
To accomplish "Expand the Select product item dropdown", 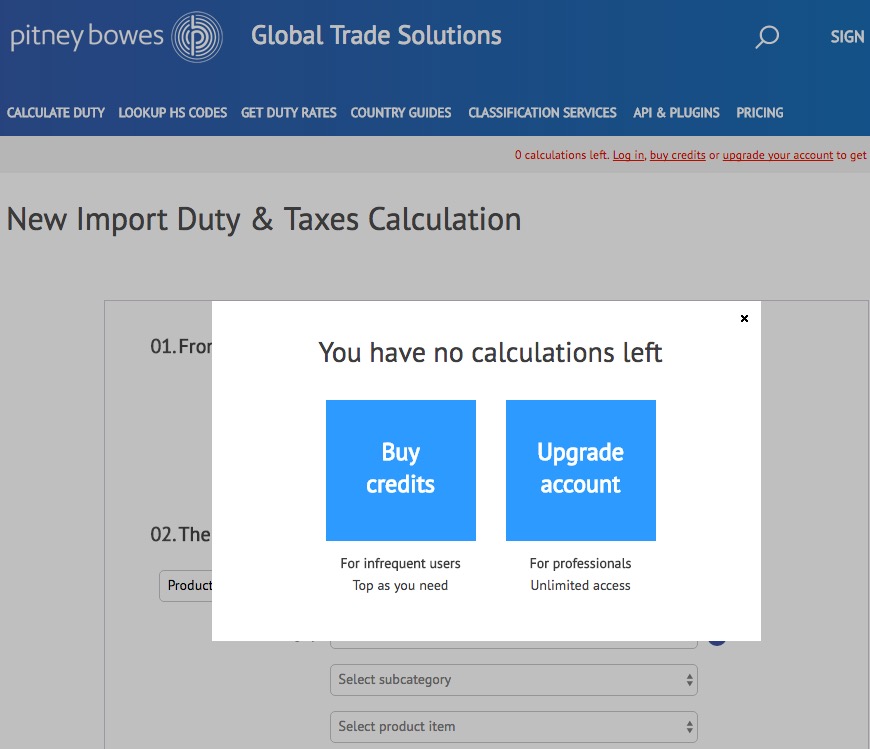I will (x=514, y=727).
